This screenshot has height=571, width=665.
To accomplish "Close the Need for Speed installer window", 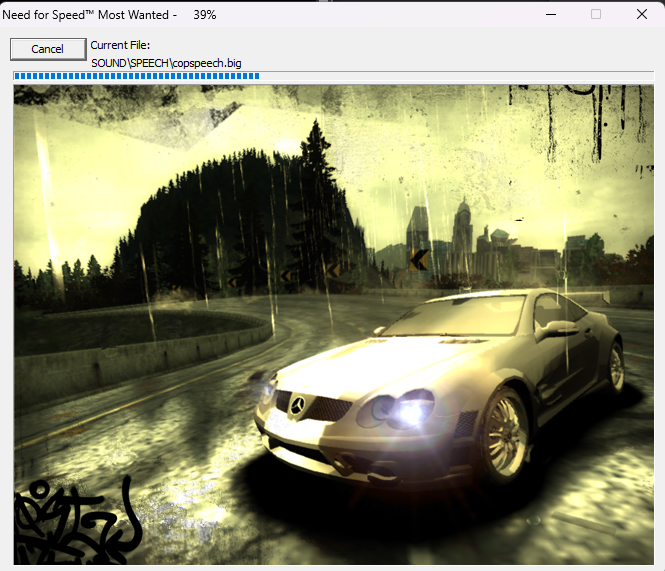I will pyautogui.click(x=641, y=14).
